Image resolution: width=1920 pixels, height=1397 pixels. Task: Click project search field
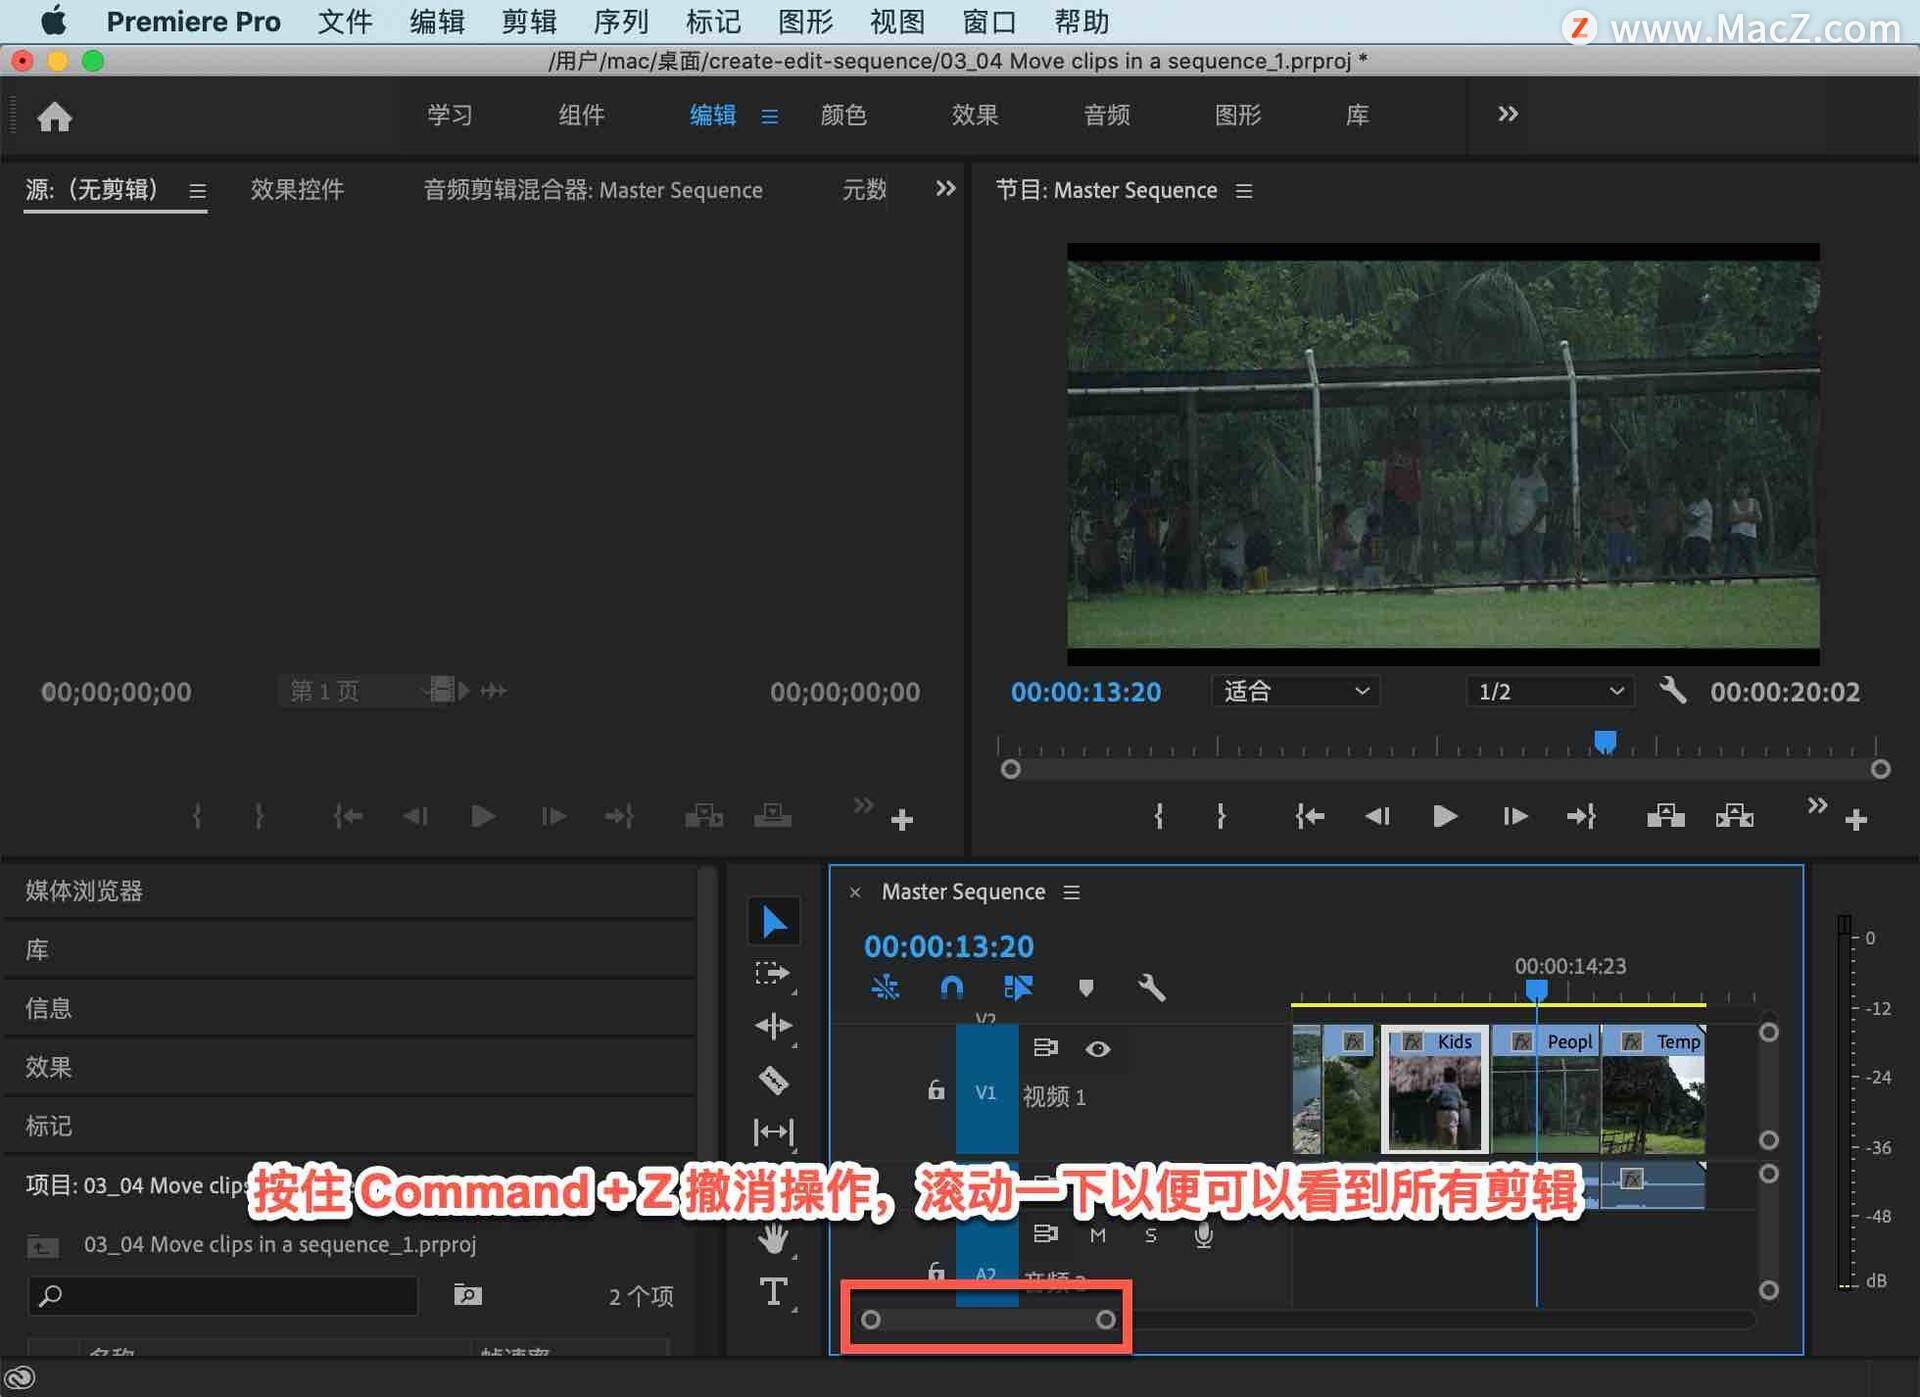222,1296
